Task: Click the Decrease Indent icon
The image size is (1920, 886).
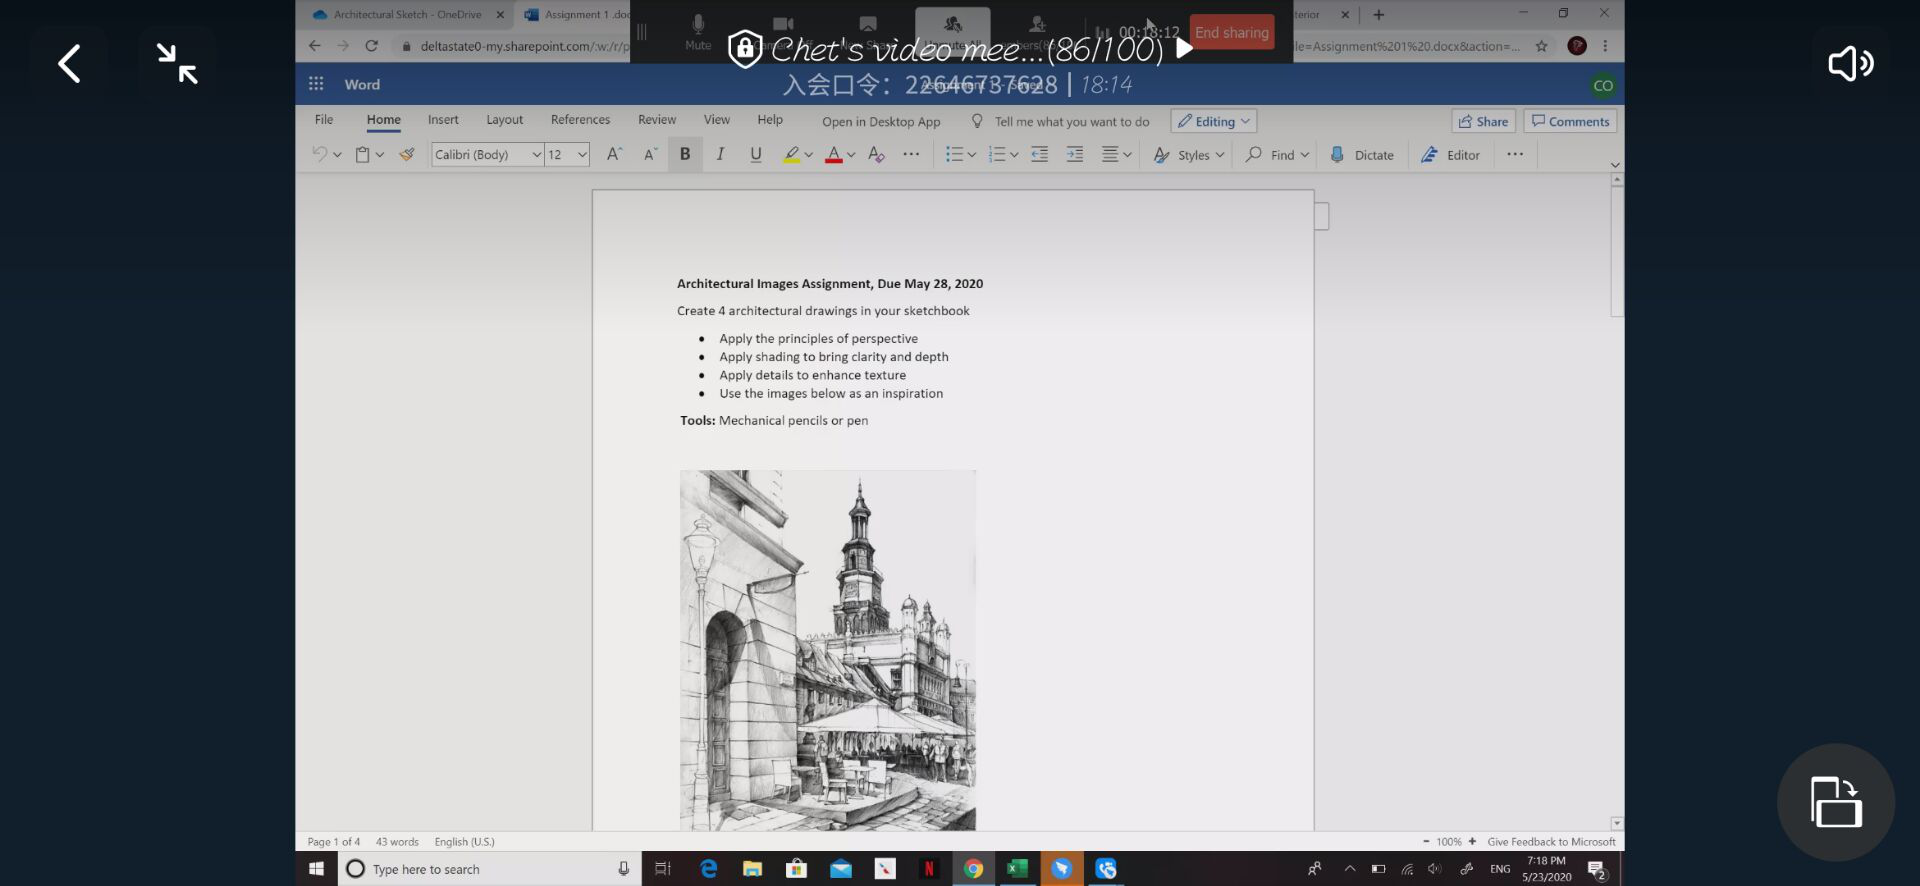Action: tap(1040, 154)
